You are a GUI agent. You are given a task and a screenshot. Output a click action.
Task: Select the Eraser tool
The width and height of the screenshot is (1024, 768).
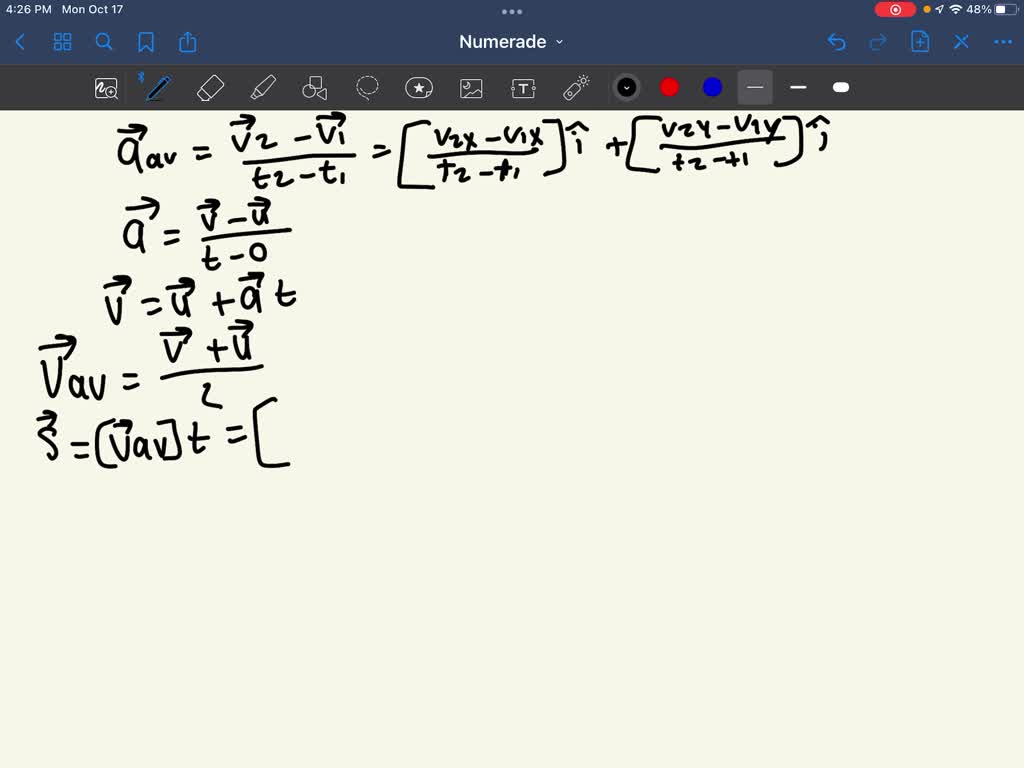[211, 87]
